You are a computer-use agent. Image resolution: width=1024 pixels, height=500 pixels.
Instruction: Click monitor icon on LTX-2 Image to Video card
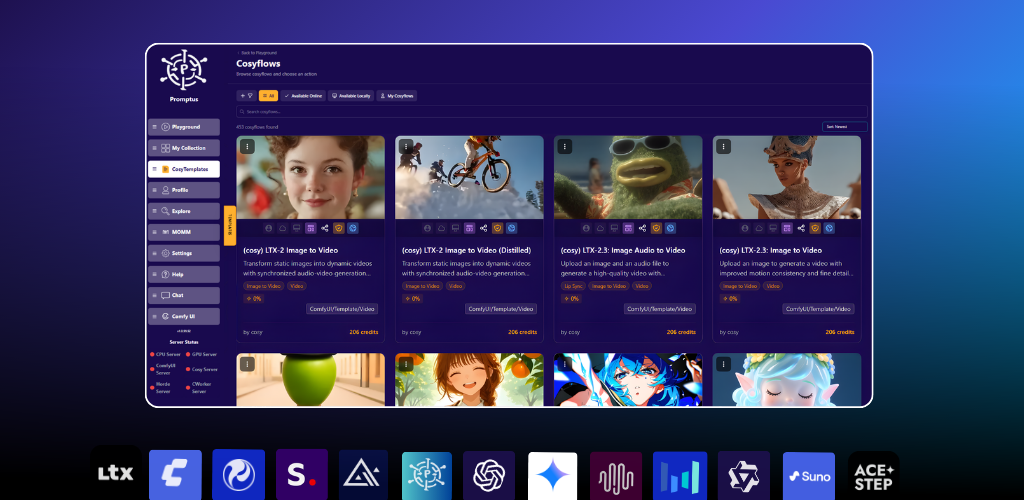(296, 228)
